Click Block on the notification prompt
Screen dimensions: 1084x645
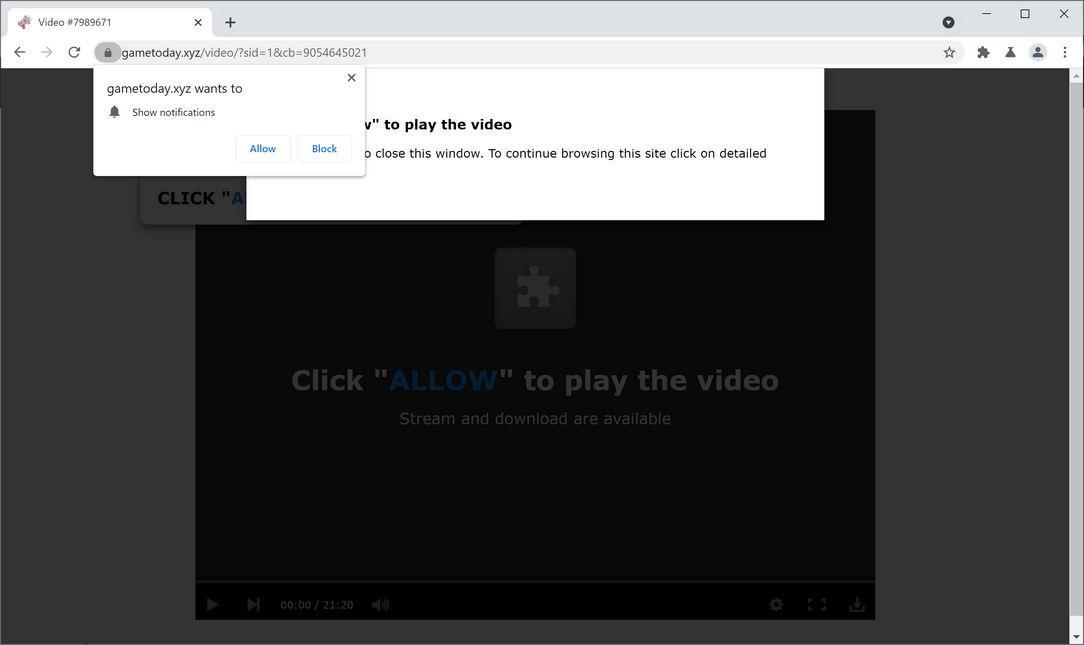[x=323, y=148]
